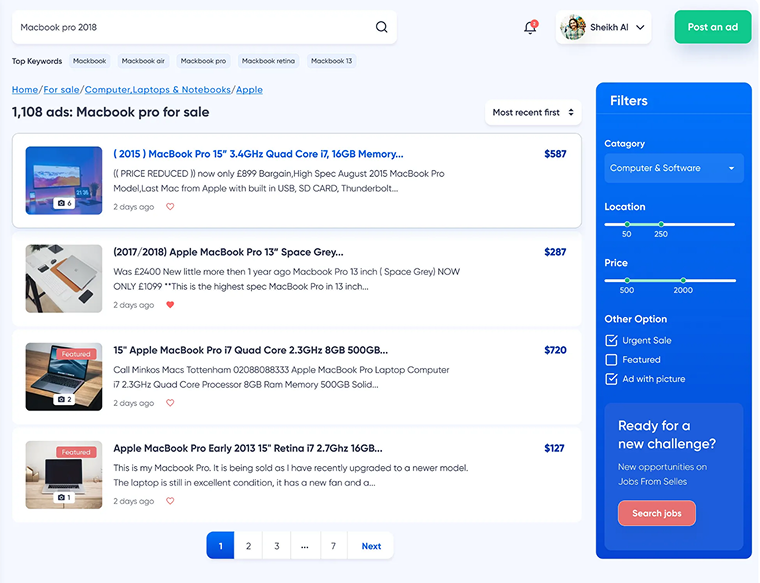The width and height of the screenshot is (760, 583).
Task: Click the Post an ad button
Action: [x=712, y=27]
